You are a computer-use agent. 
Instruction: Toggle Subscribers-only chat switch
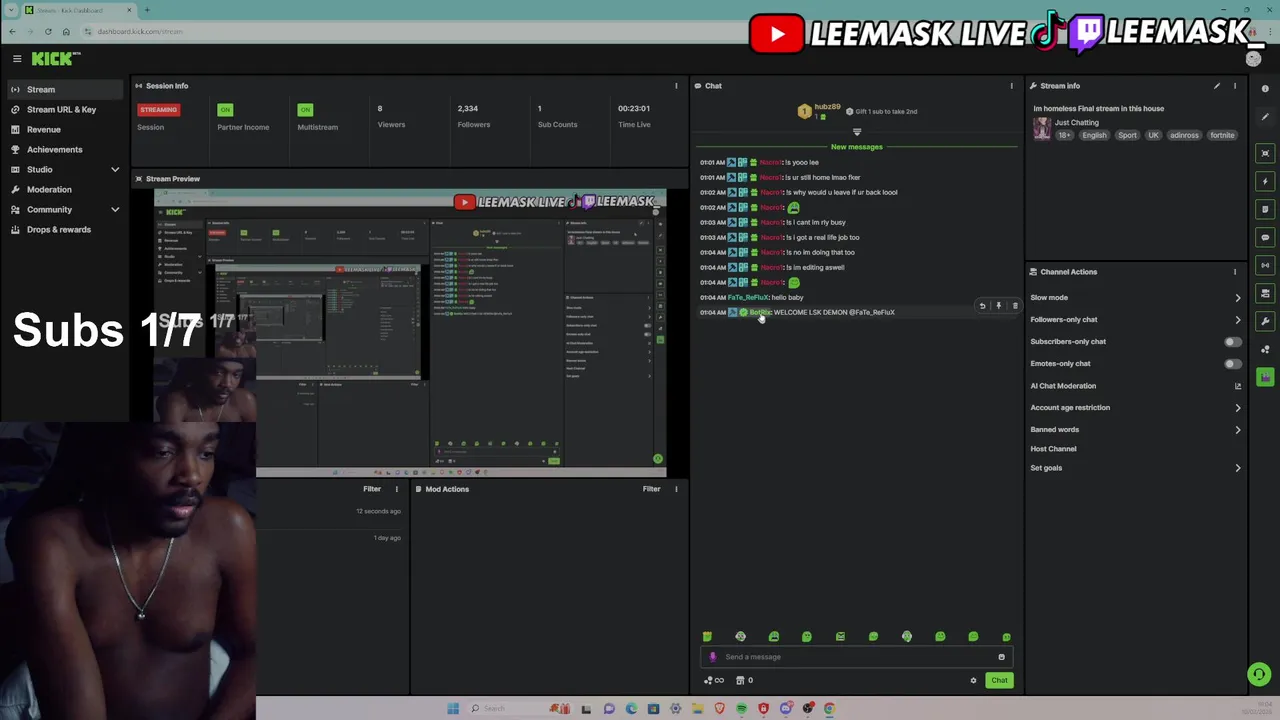pos(1232,342)
